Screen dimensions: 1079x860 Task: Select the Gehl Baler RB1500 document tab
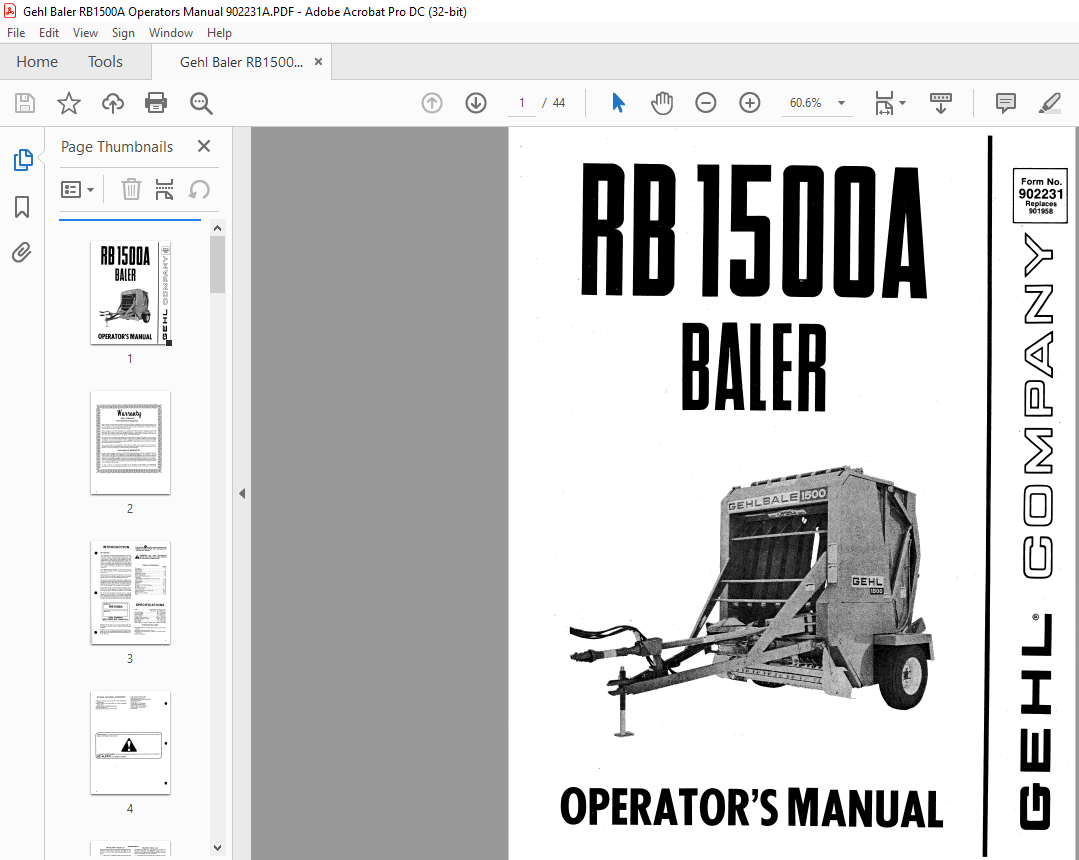[241, 62]
